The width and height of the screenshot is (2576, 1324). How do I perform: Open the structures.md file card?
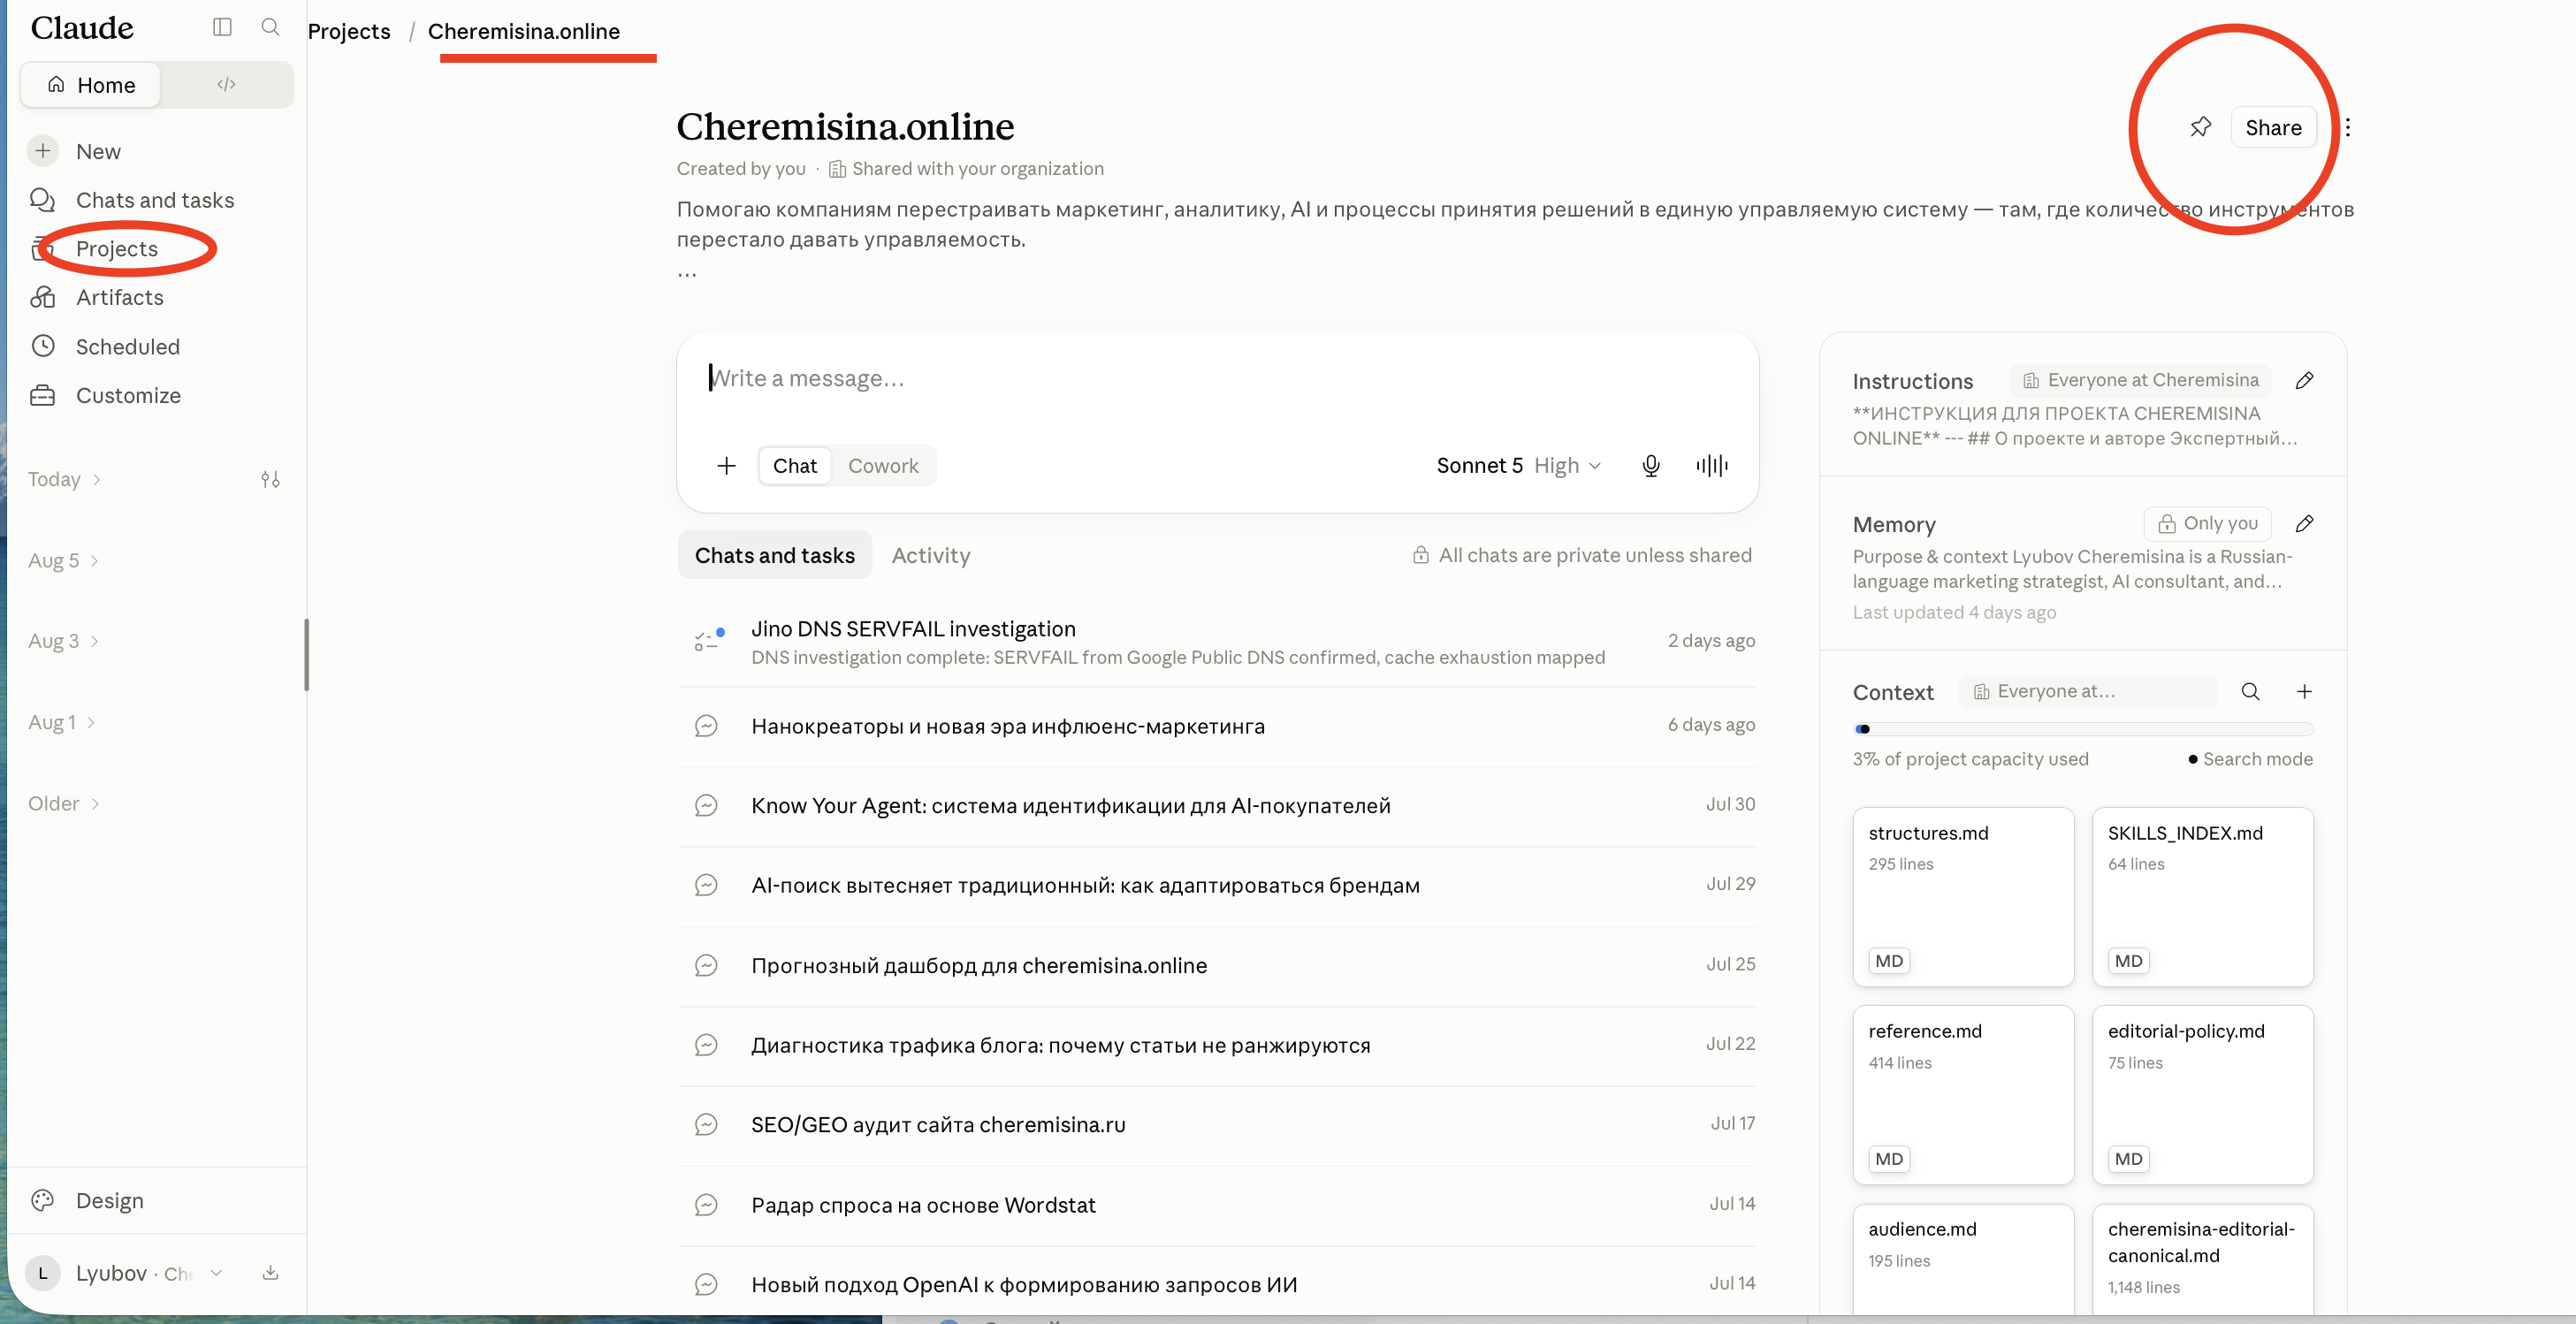1963,897
